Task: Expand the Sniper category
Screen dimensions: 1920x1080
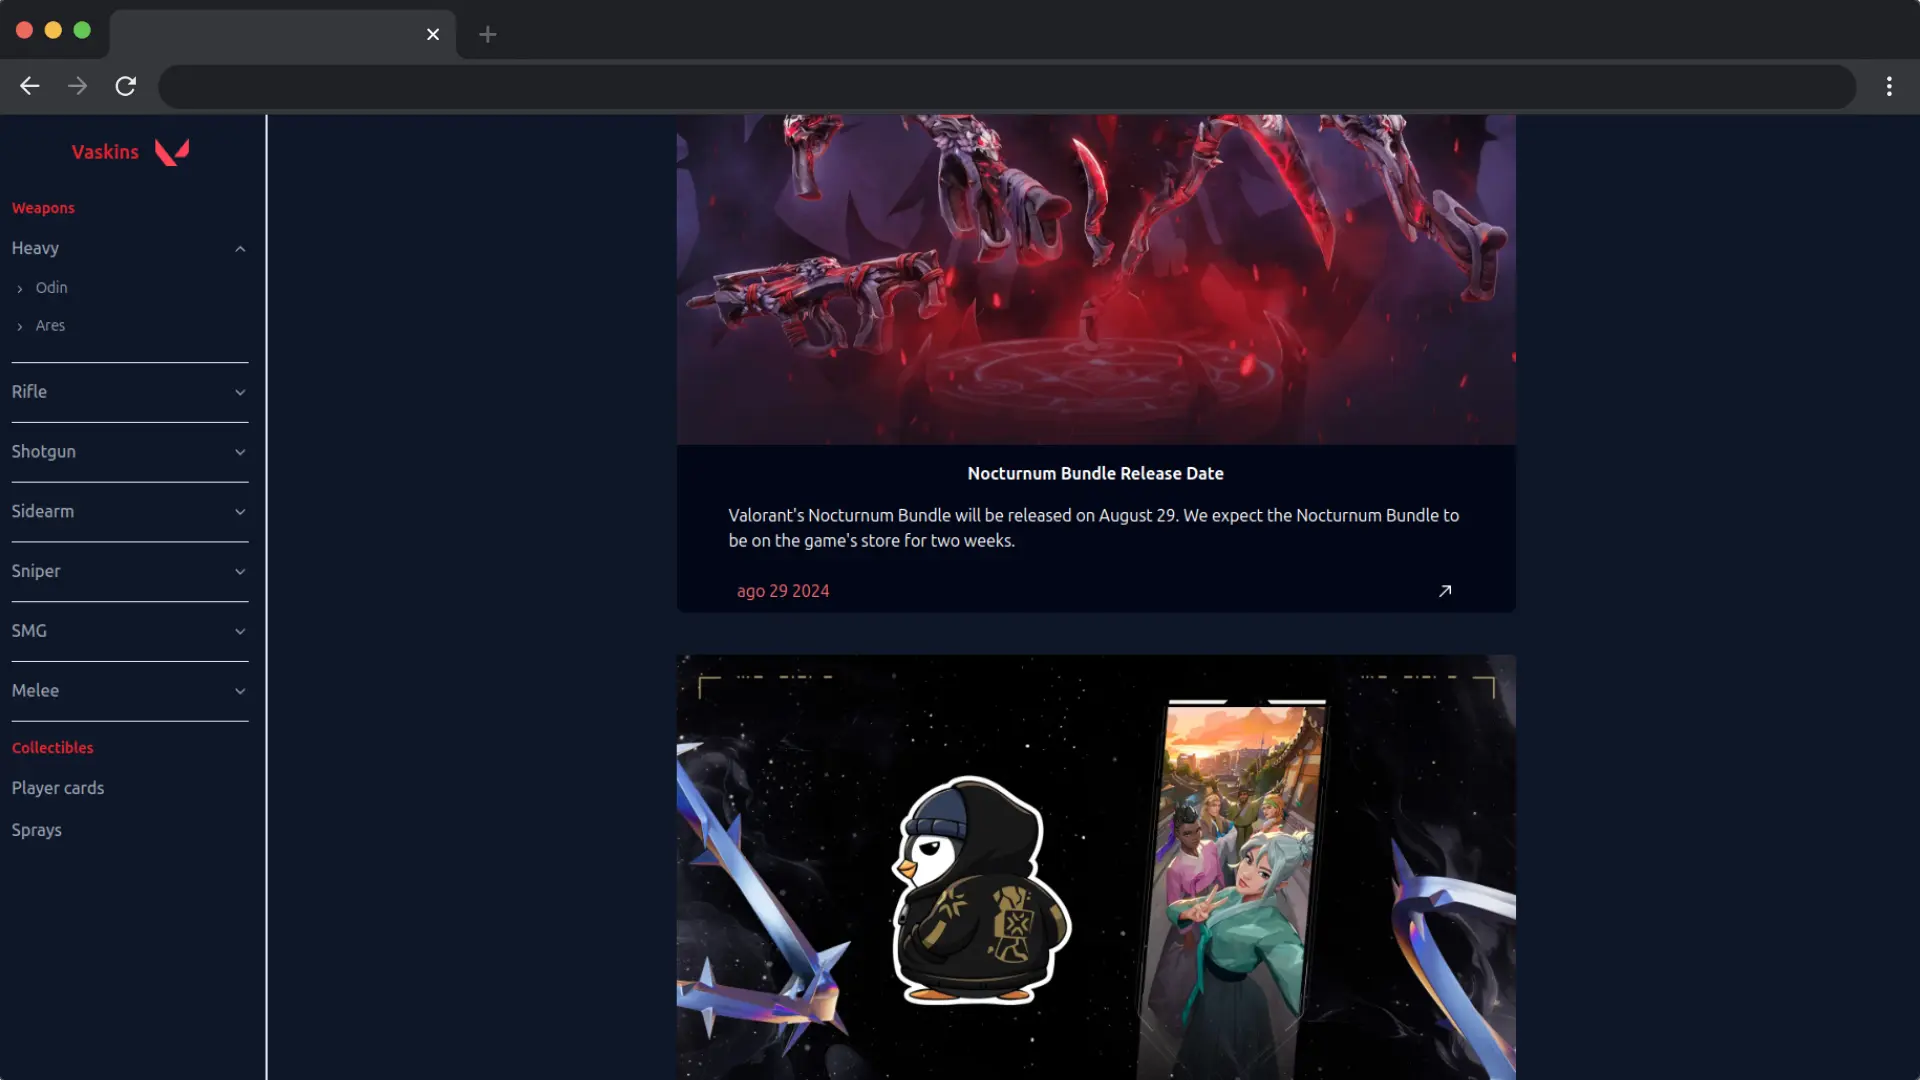Action: tap(240, 571)
